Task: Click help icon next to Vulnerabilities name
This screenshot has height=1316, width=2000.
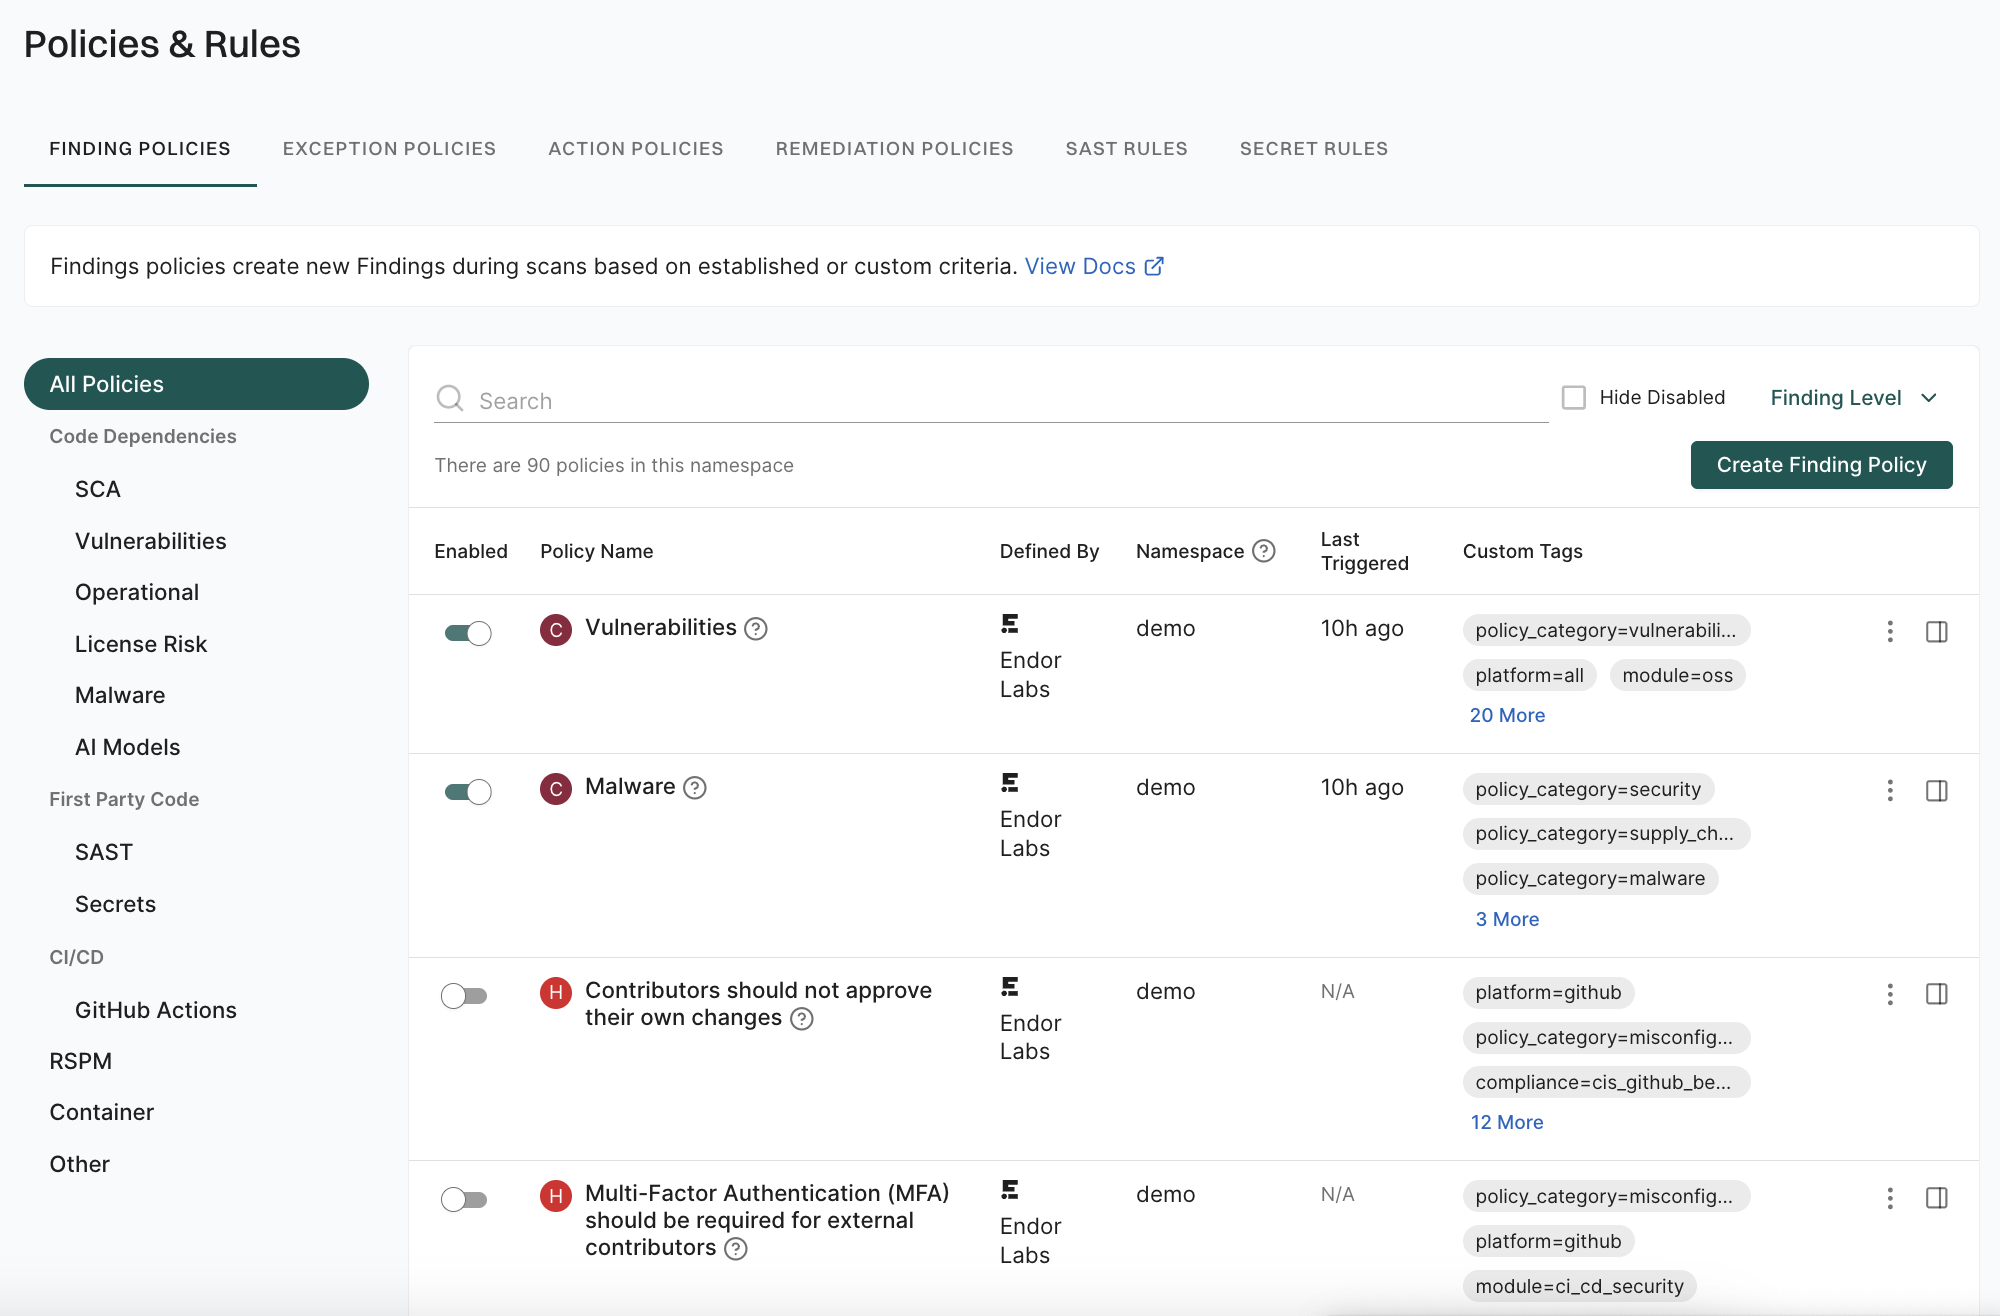Action: [756, 629]
